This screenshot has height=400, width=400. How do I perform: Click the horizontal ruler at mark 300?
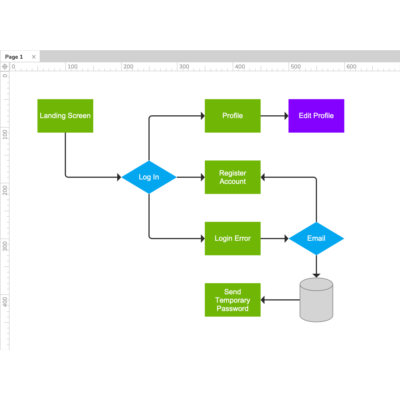coord(184,67)
